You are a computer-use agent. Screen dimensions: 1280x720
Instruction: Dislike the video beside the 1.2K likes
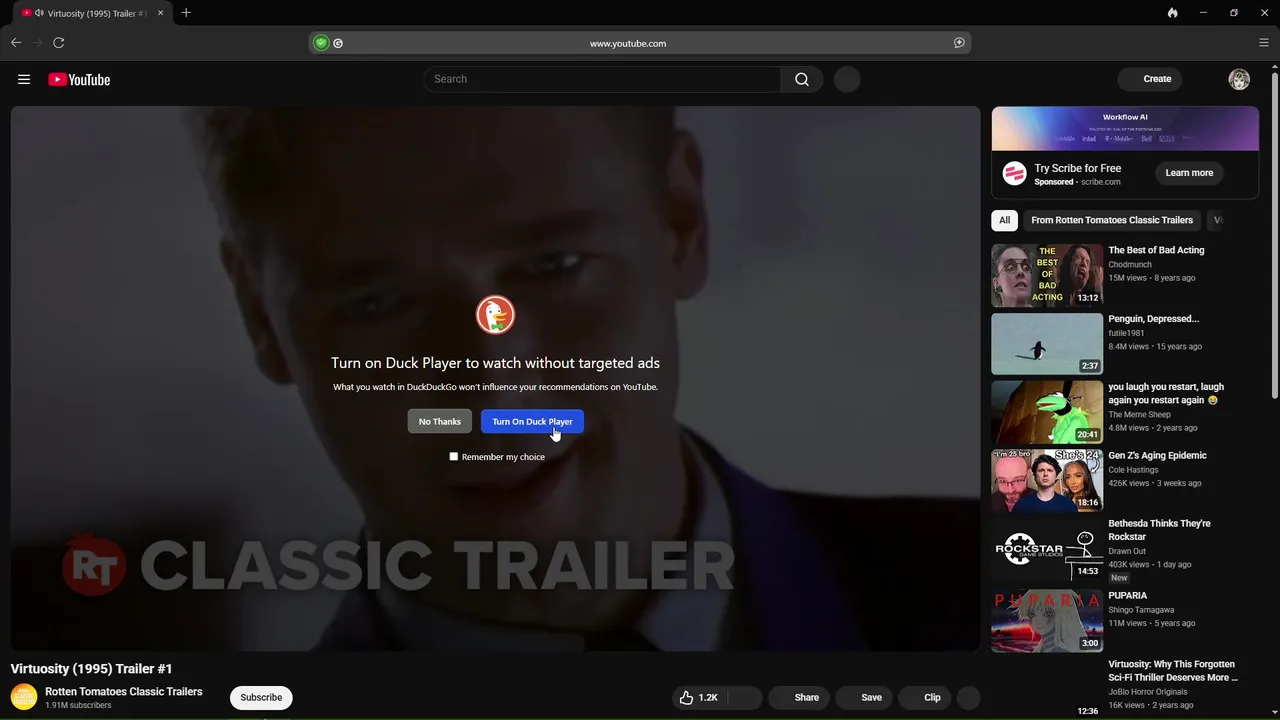pyautogui.click(x=745, y=698)
